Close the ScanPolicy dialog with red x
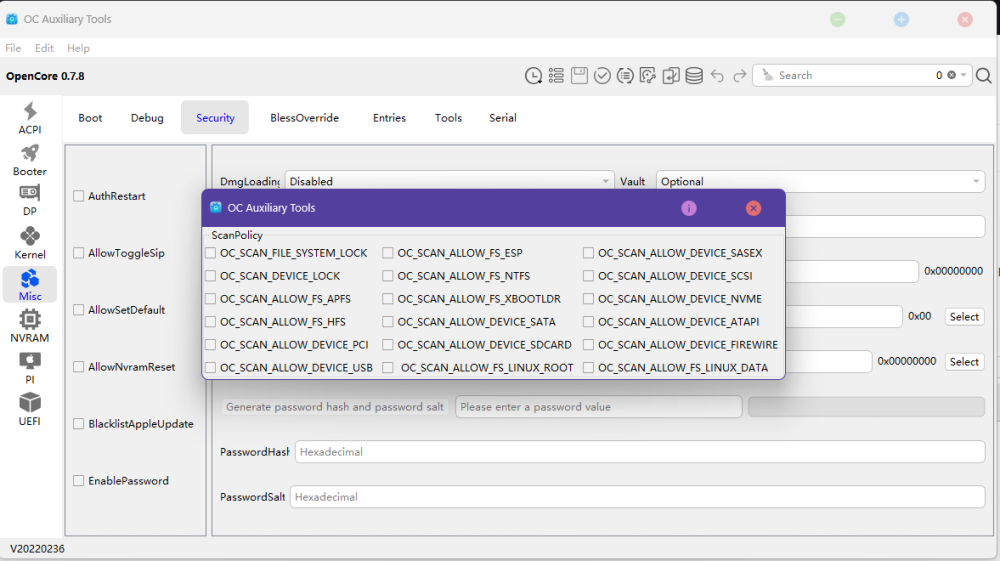 point(753,208)
